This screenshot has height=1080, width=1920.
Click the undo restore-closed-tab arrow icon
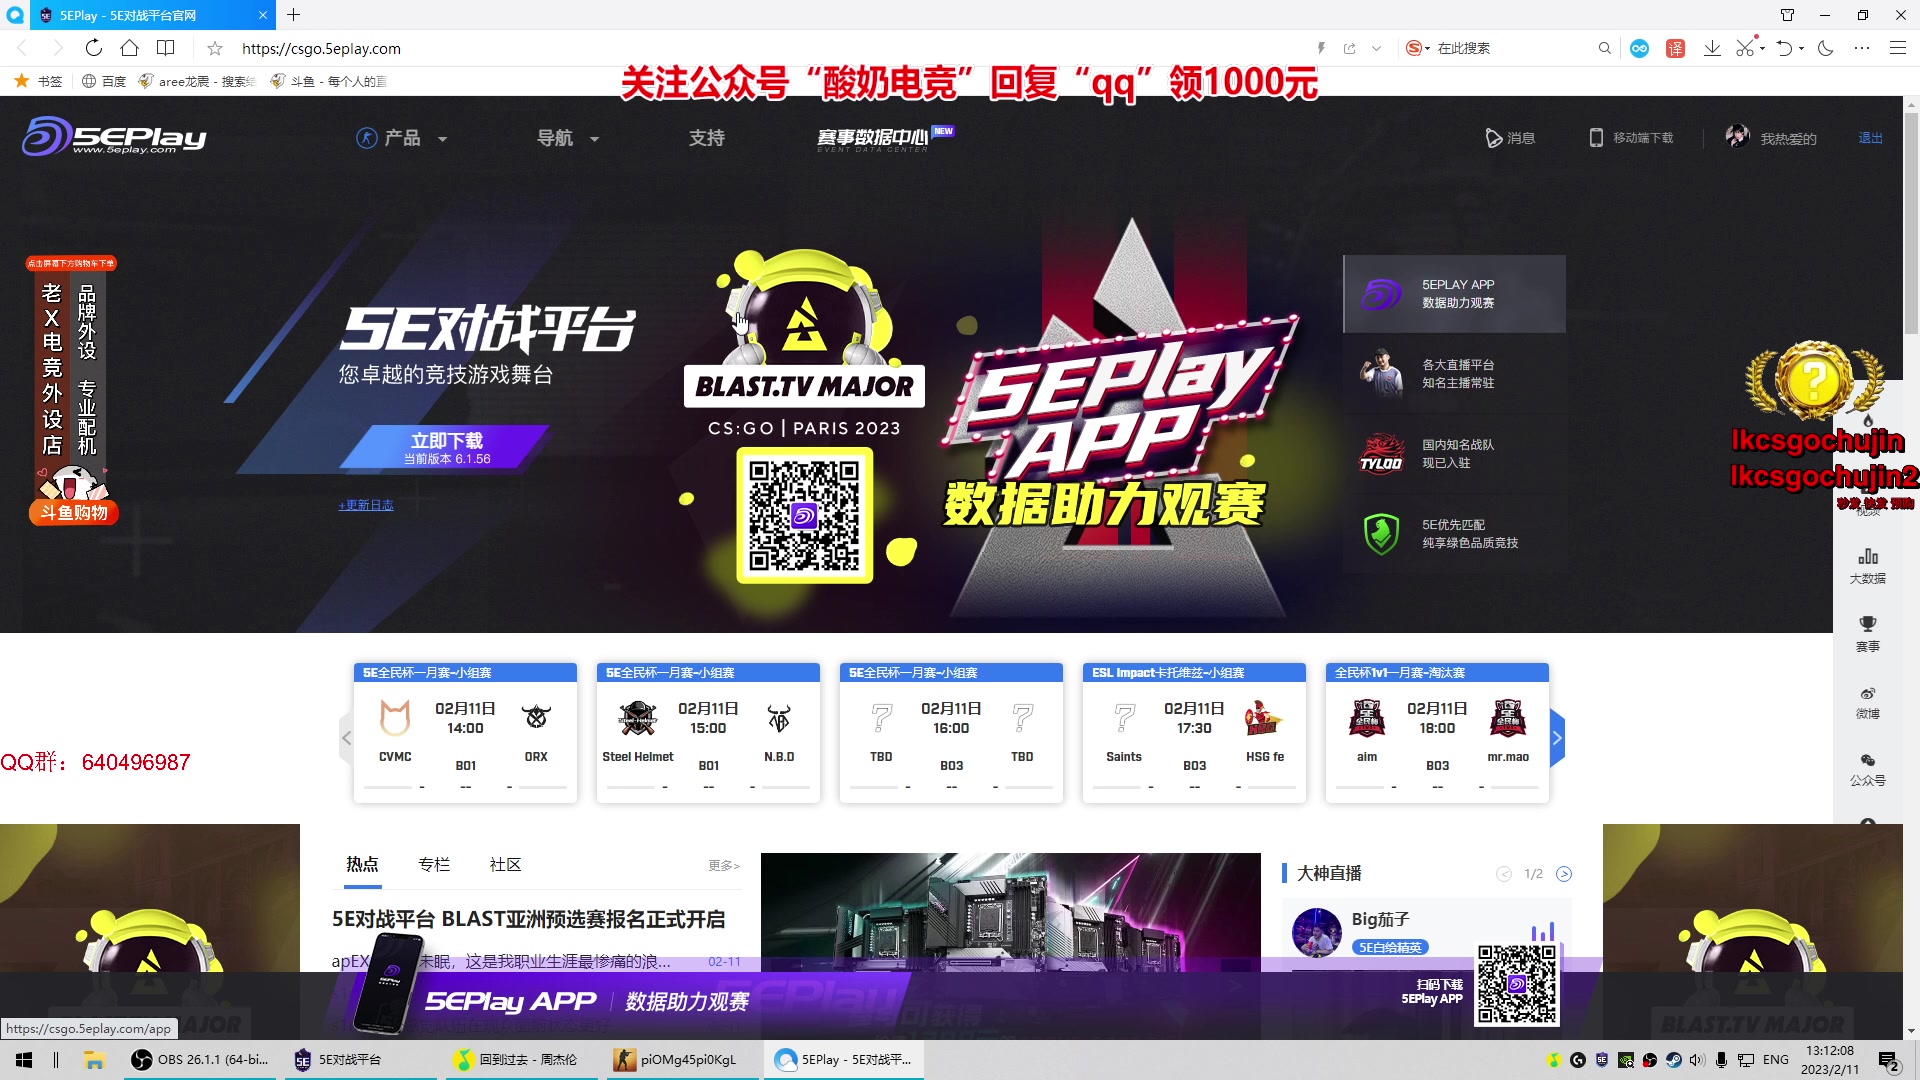point(1785,48)
